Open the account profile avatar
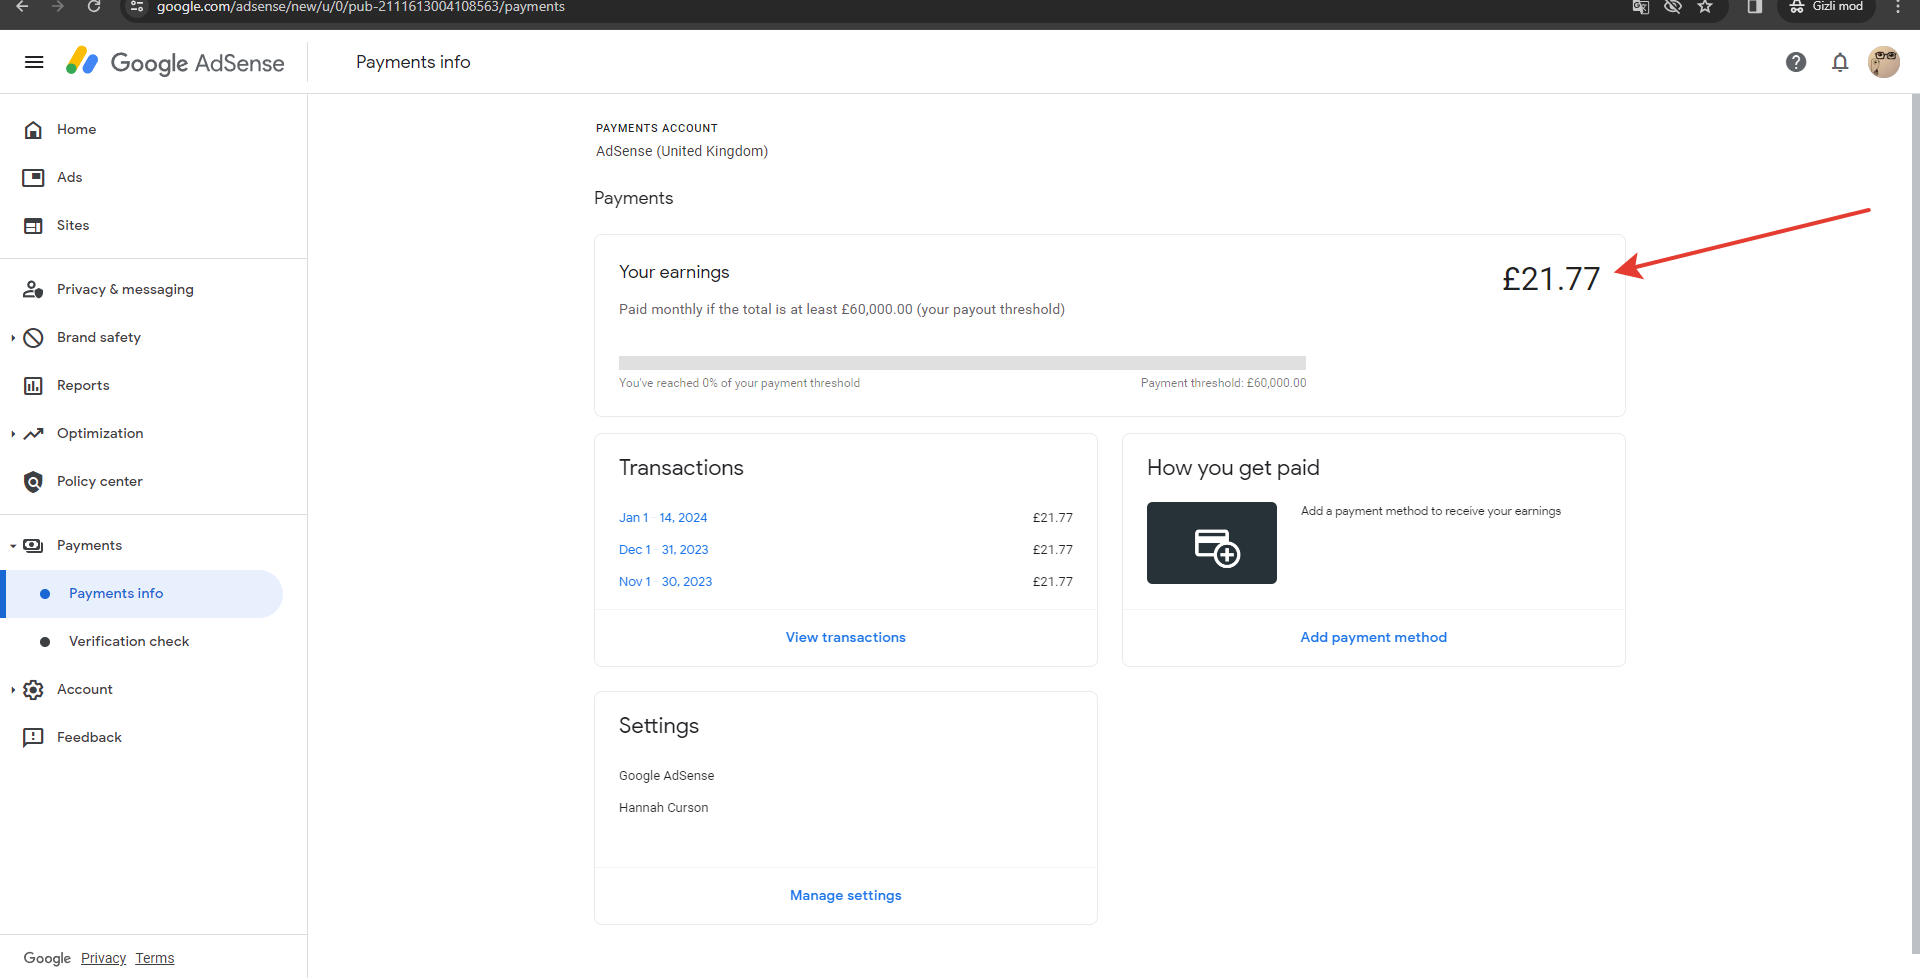This screenshot has height=978, width=1920. (x=1884, y=62)
